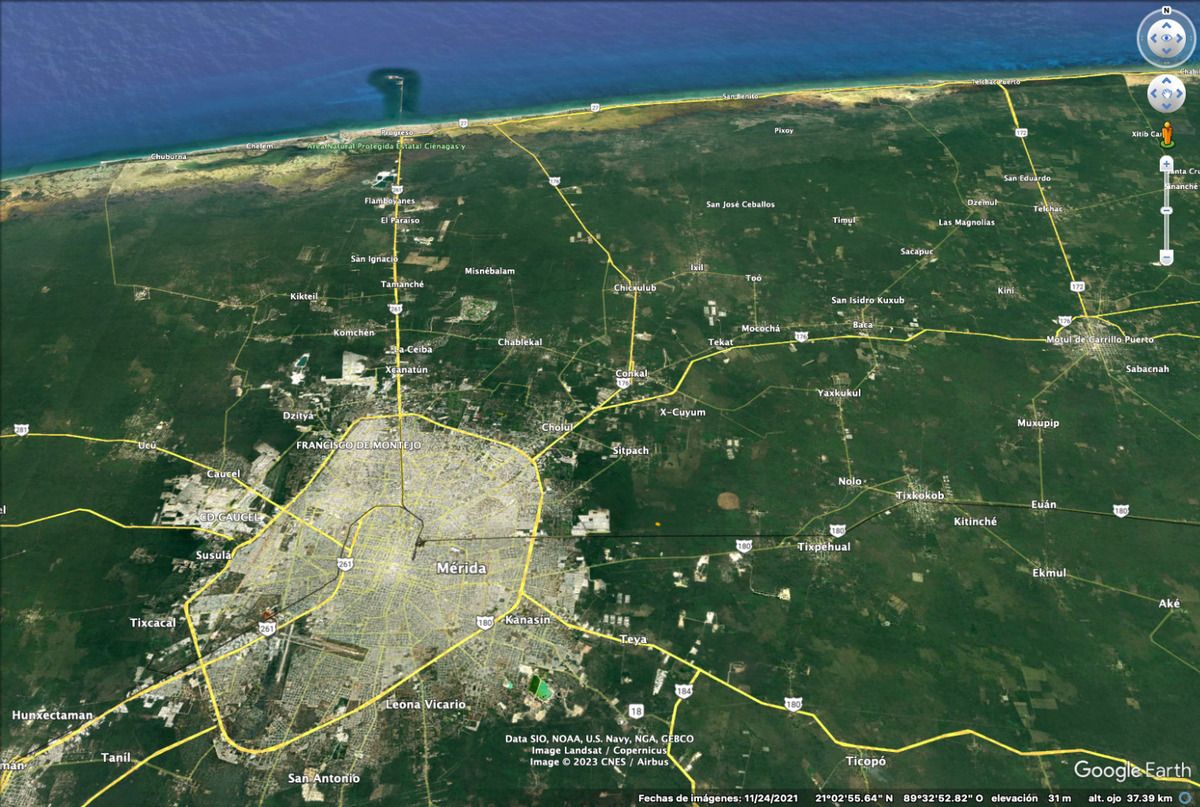Viewport: 1200px width, 807px height.
Task: Click the 180 shield beside Kanasín
Action: 484,622
